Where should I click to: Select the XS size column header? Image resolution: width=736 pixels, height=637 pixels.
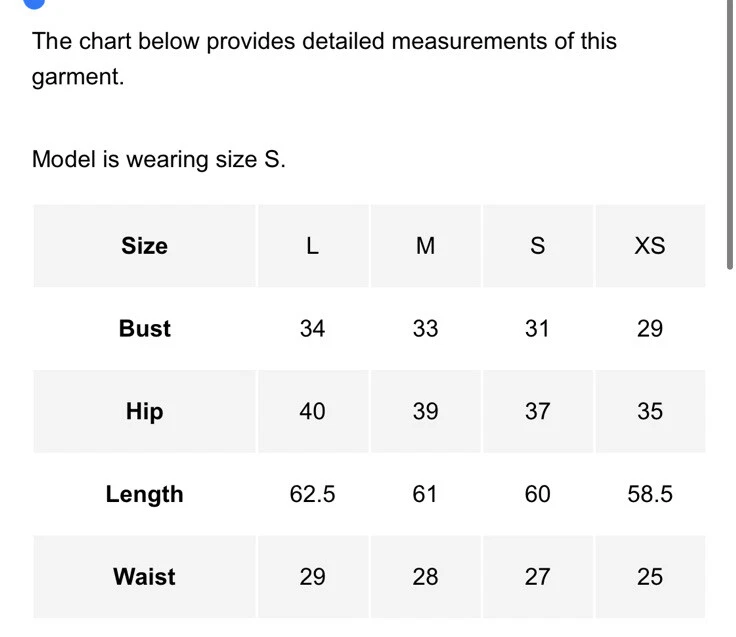point(649,246)
